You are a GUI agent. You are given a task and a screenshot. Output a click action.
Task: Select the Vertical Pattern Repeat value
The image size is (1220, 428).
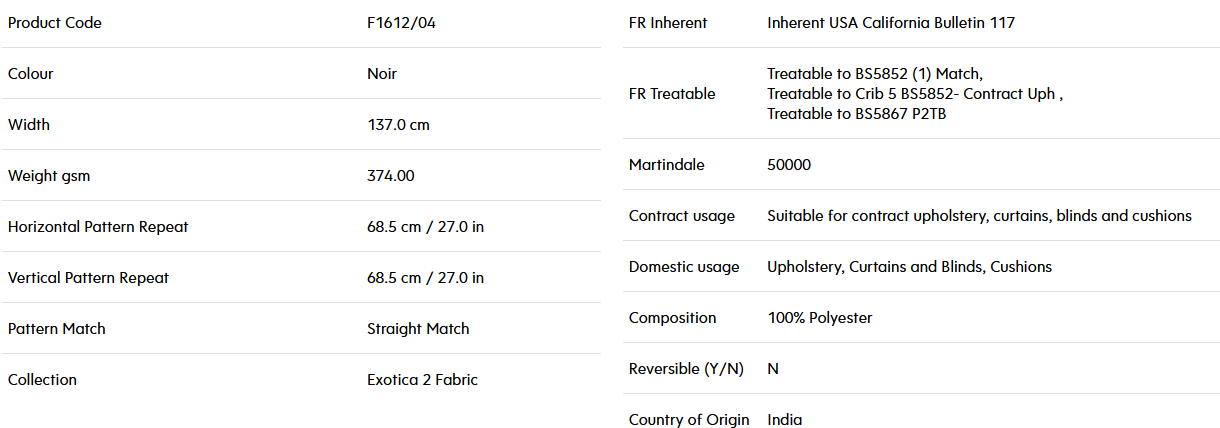(x=425, y=278)
